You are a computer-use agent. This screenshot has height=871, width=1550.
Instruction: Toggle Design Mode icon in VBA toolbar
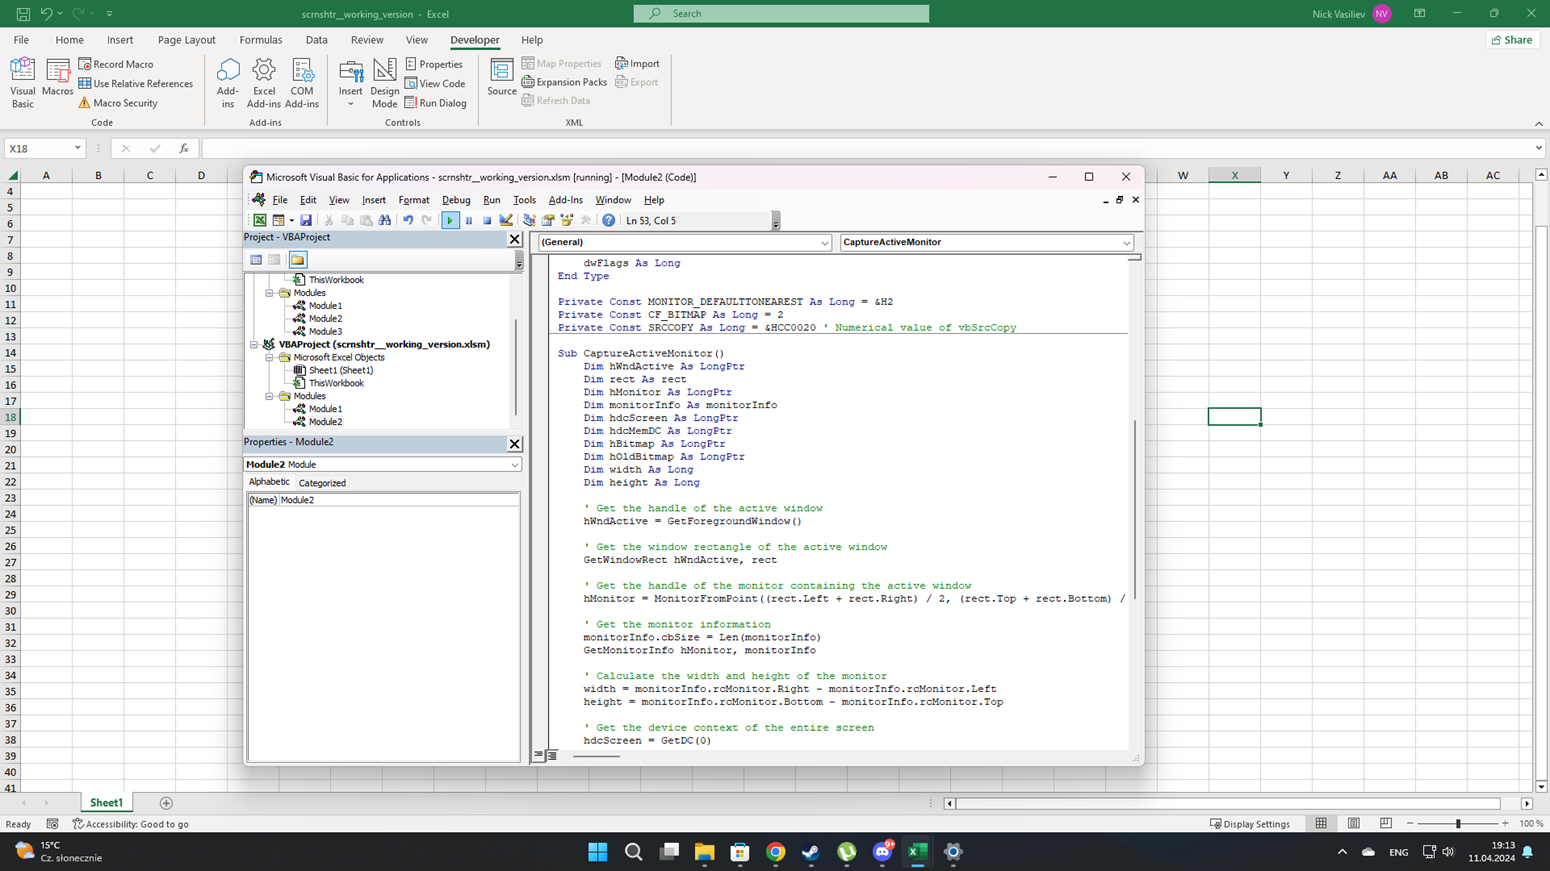(506, 221)
